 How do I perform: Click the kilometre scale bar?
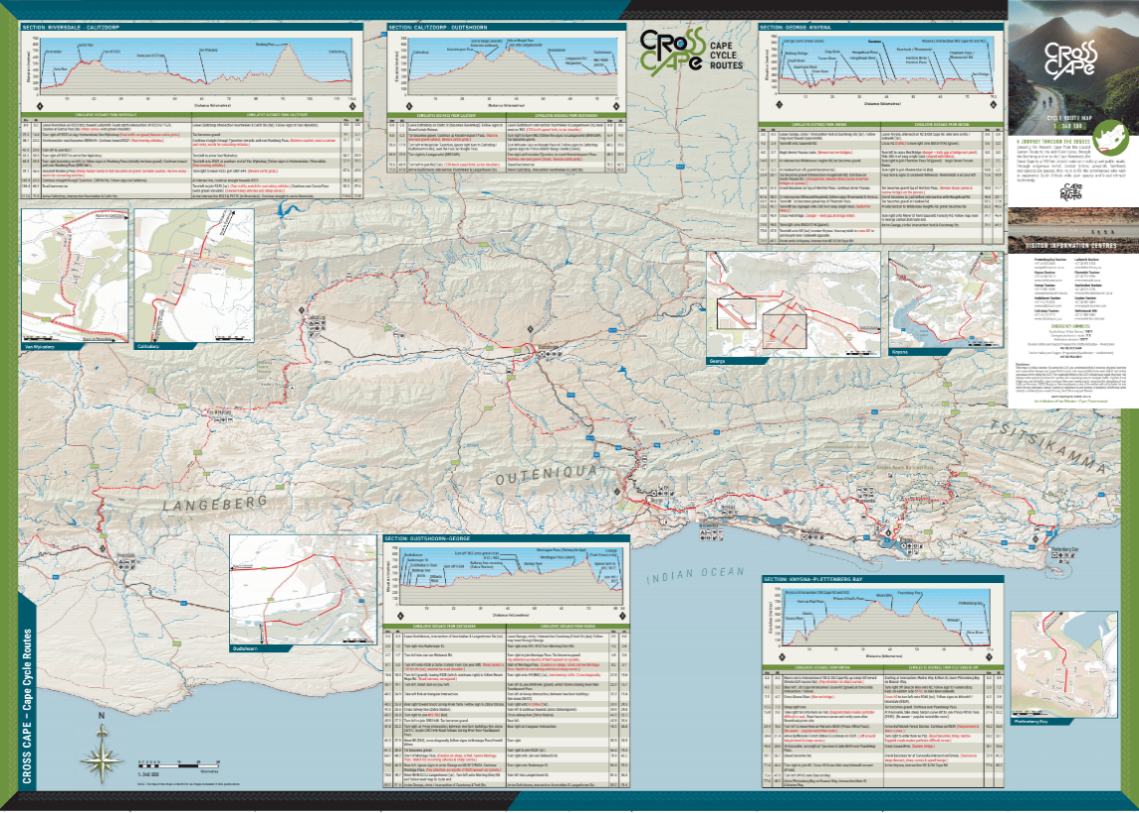click(x=179, y=764)
